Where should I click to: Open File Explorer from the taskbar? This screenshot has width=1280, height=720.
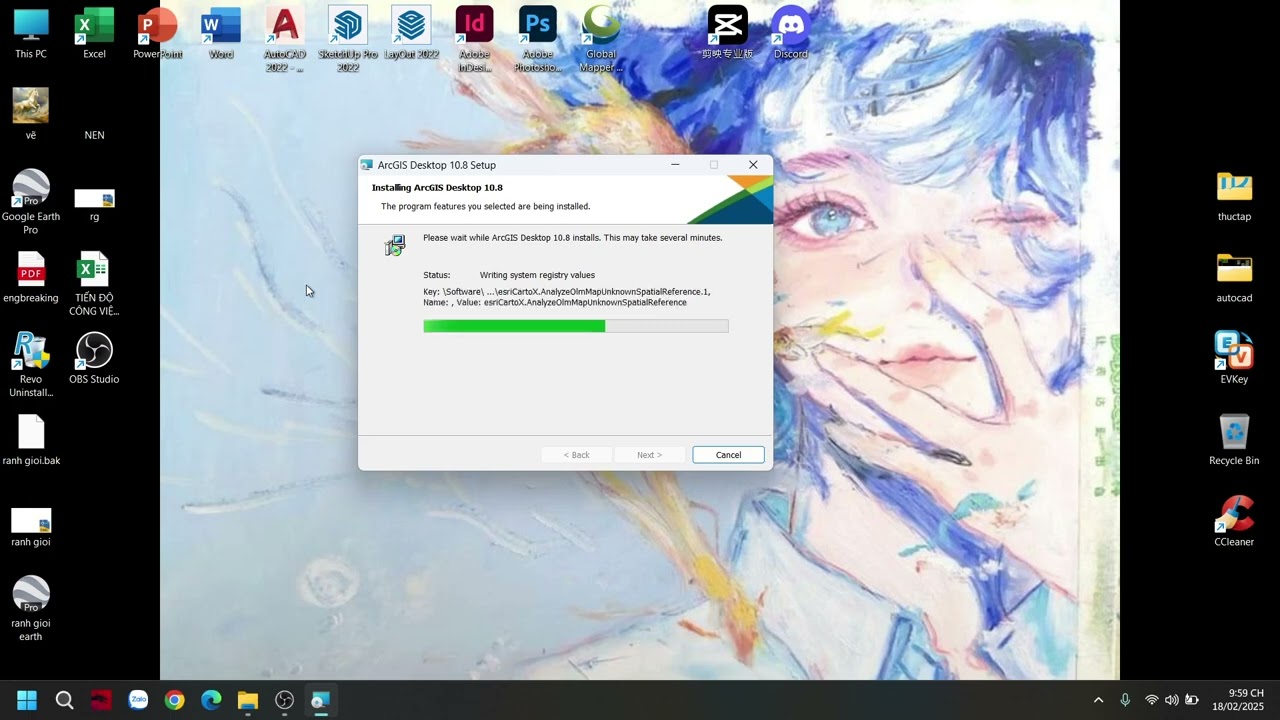click(x=248, y=700)
